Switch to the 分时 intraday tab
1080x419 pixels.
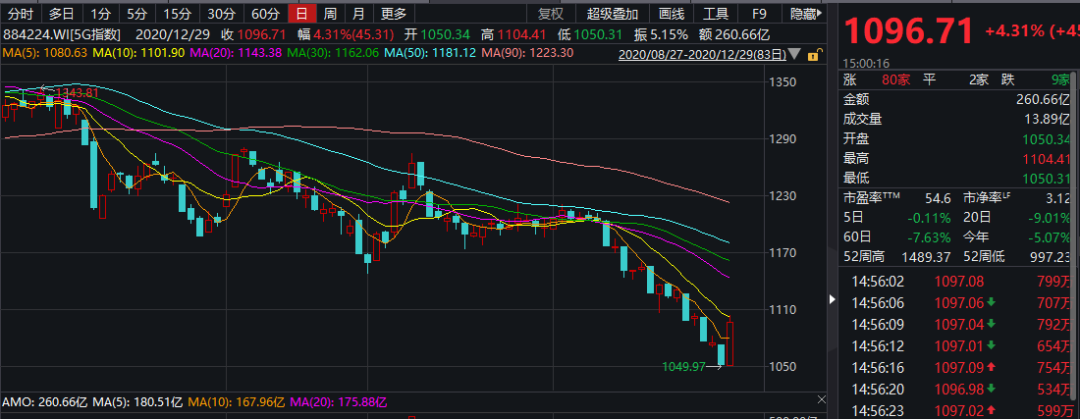(22, 14)
